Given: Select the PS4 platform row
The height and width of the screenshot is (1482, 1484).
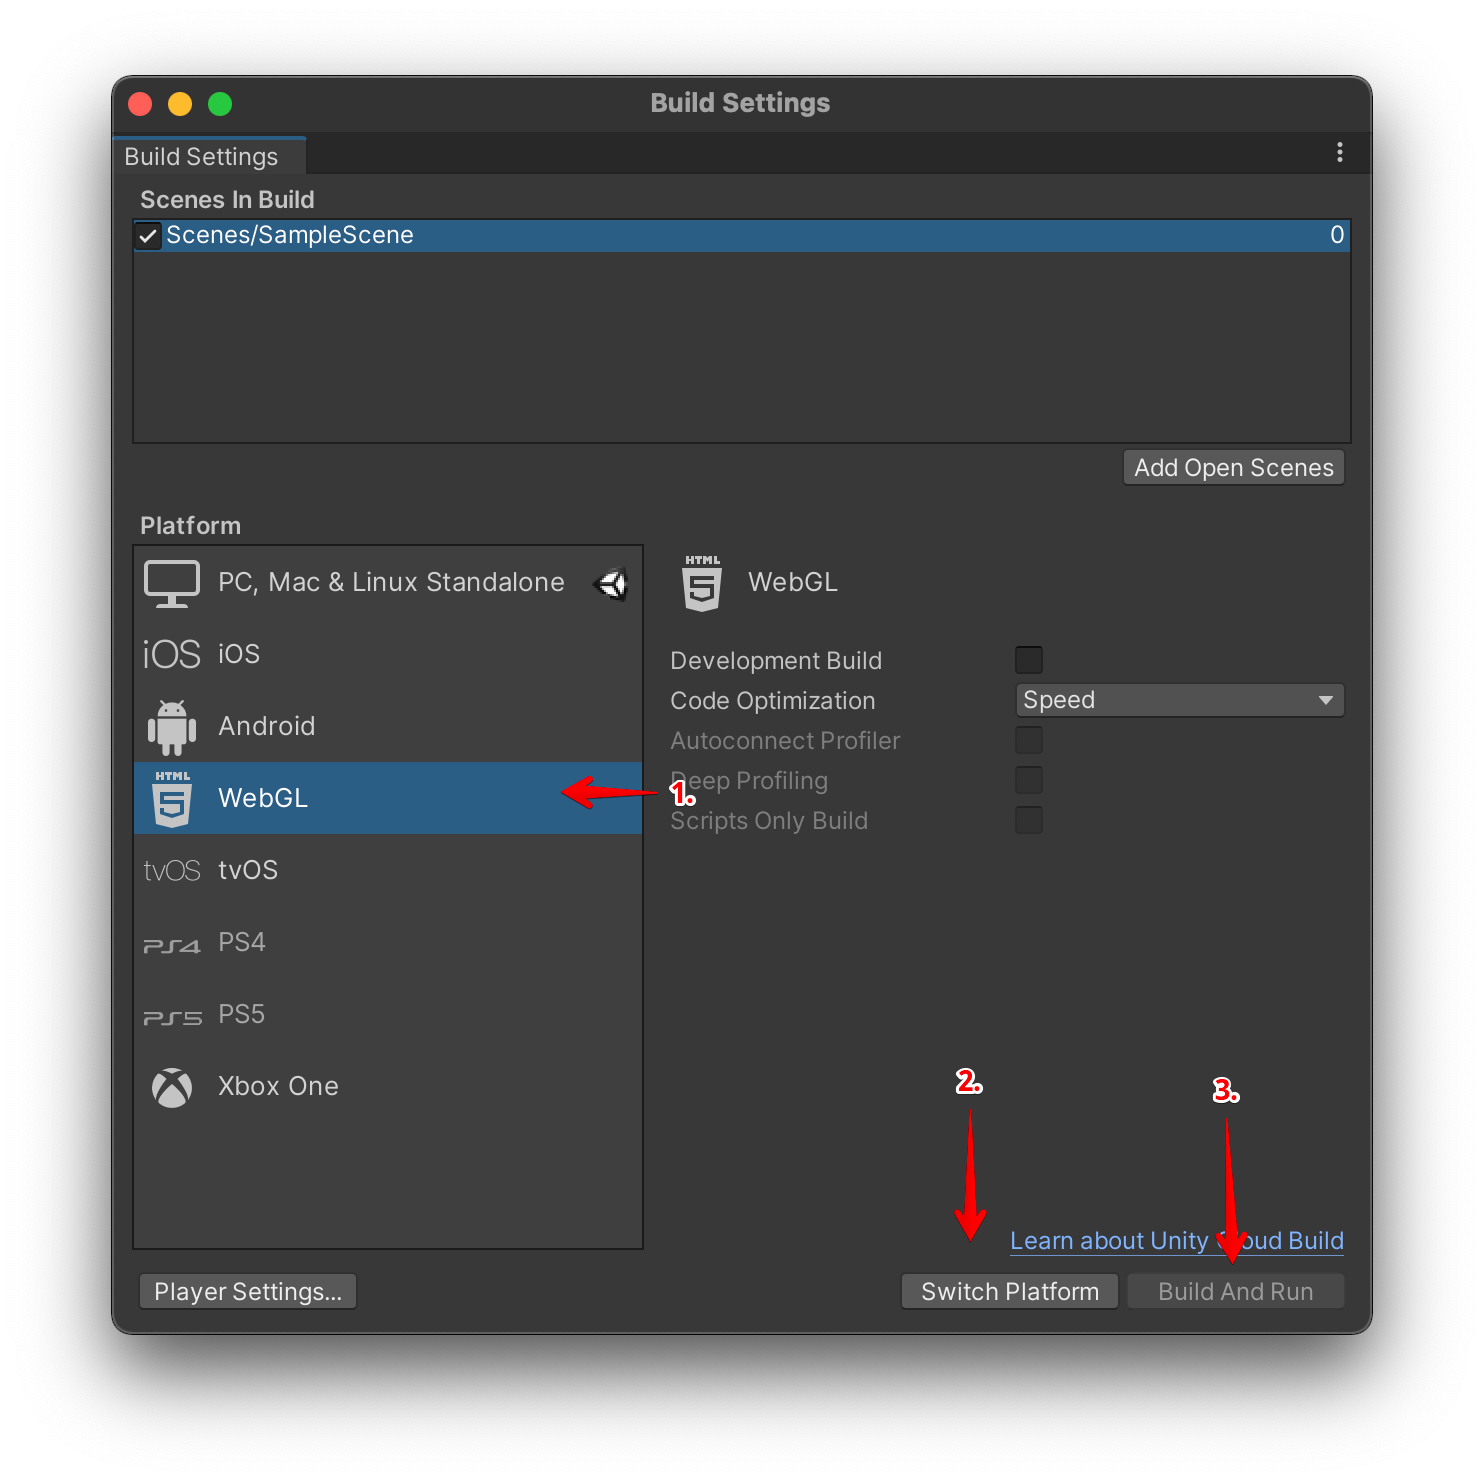Looking at the screenshot, I should click(388, 943).
